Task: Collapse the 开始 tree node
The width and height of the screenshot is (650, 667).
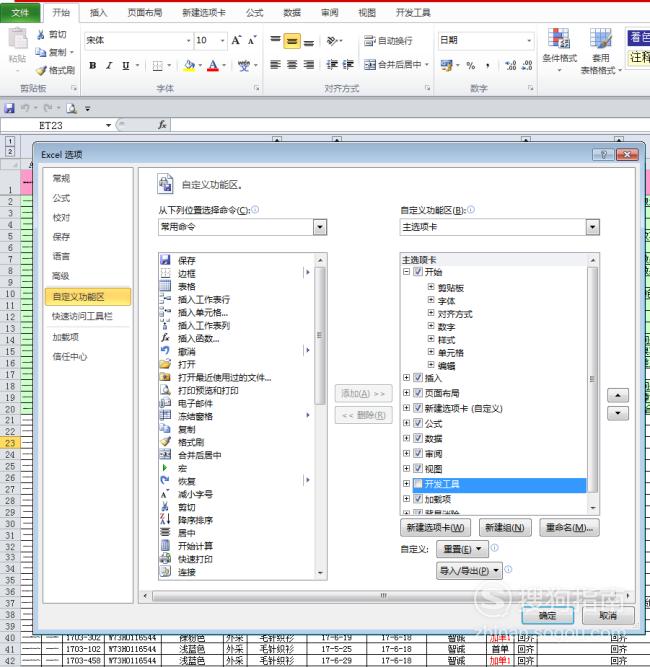Action: click(x=407, y=272)
